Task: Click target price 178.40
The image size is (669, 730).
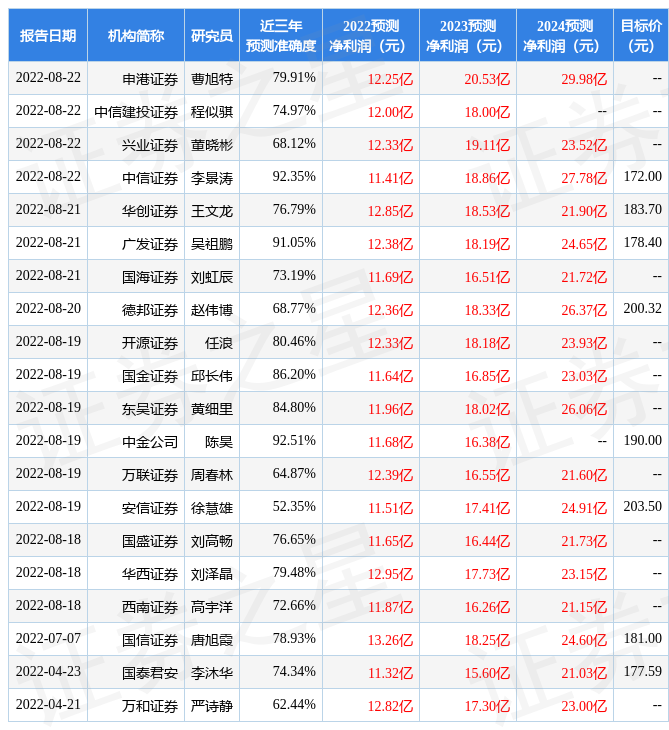Action: click(642, 243)
